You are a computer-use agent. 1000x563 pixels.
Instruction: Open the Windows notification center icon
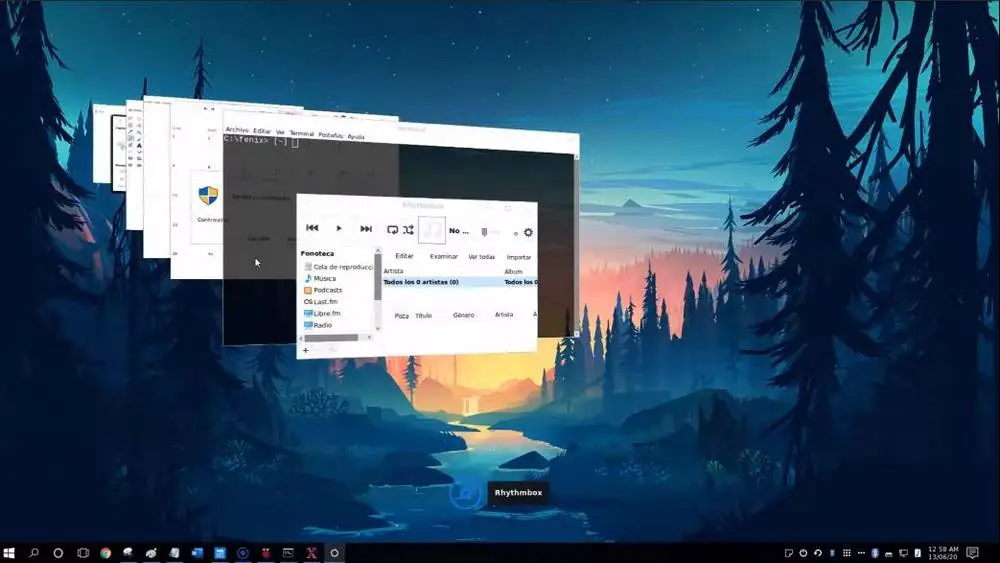pyautogui.click(x=972, y=552)
